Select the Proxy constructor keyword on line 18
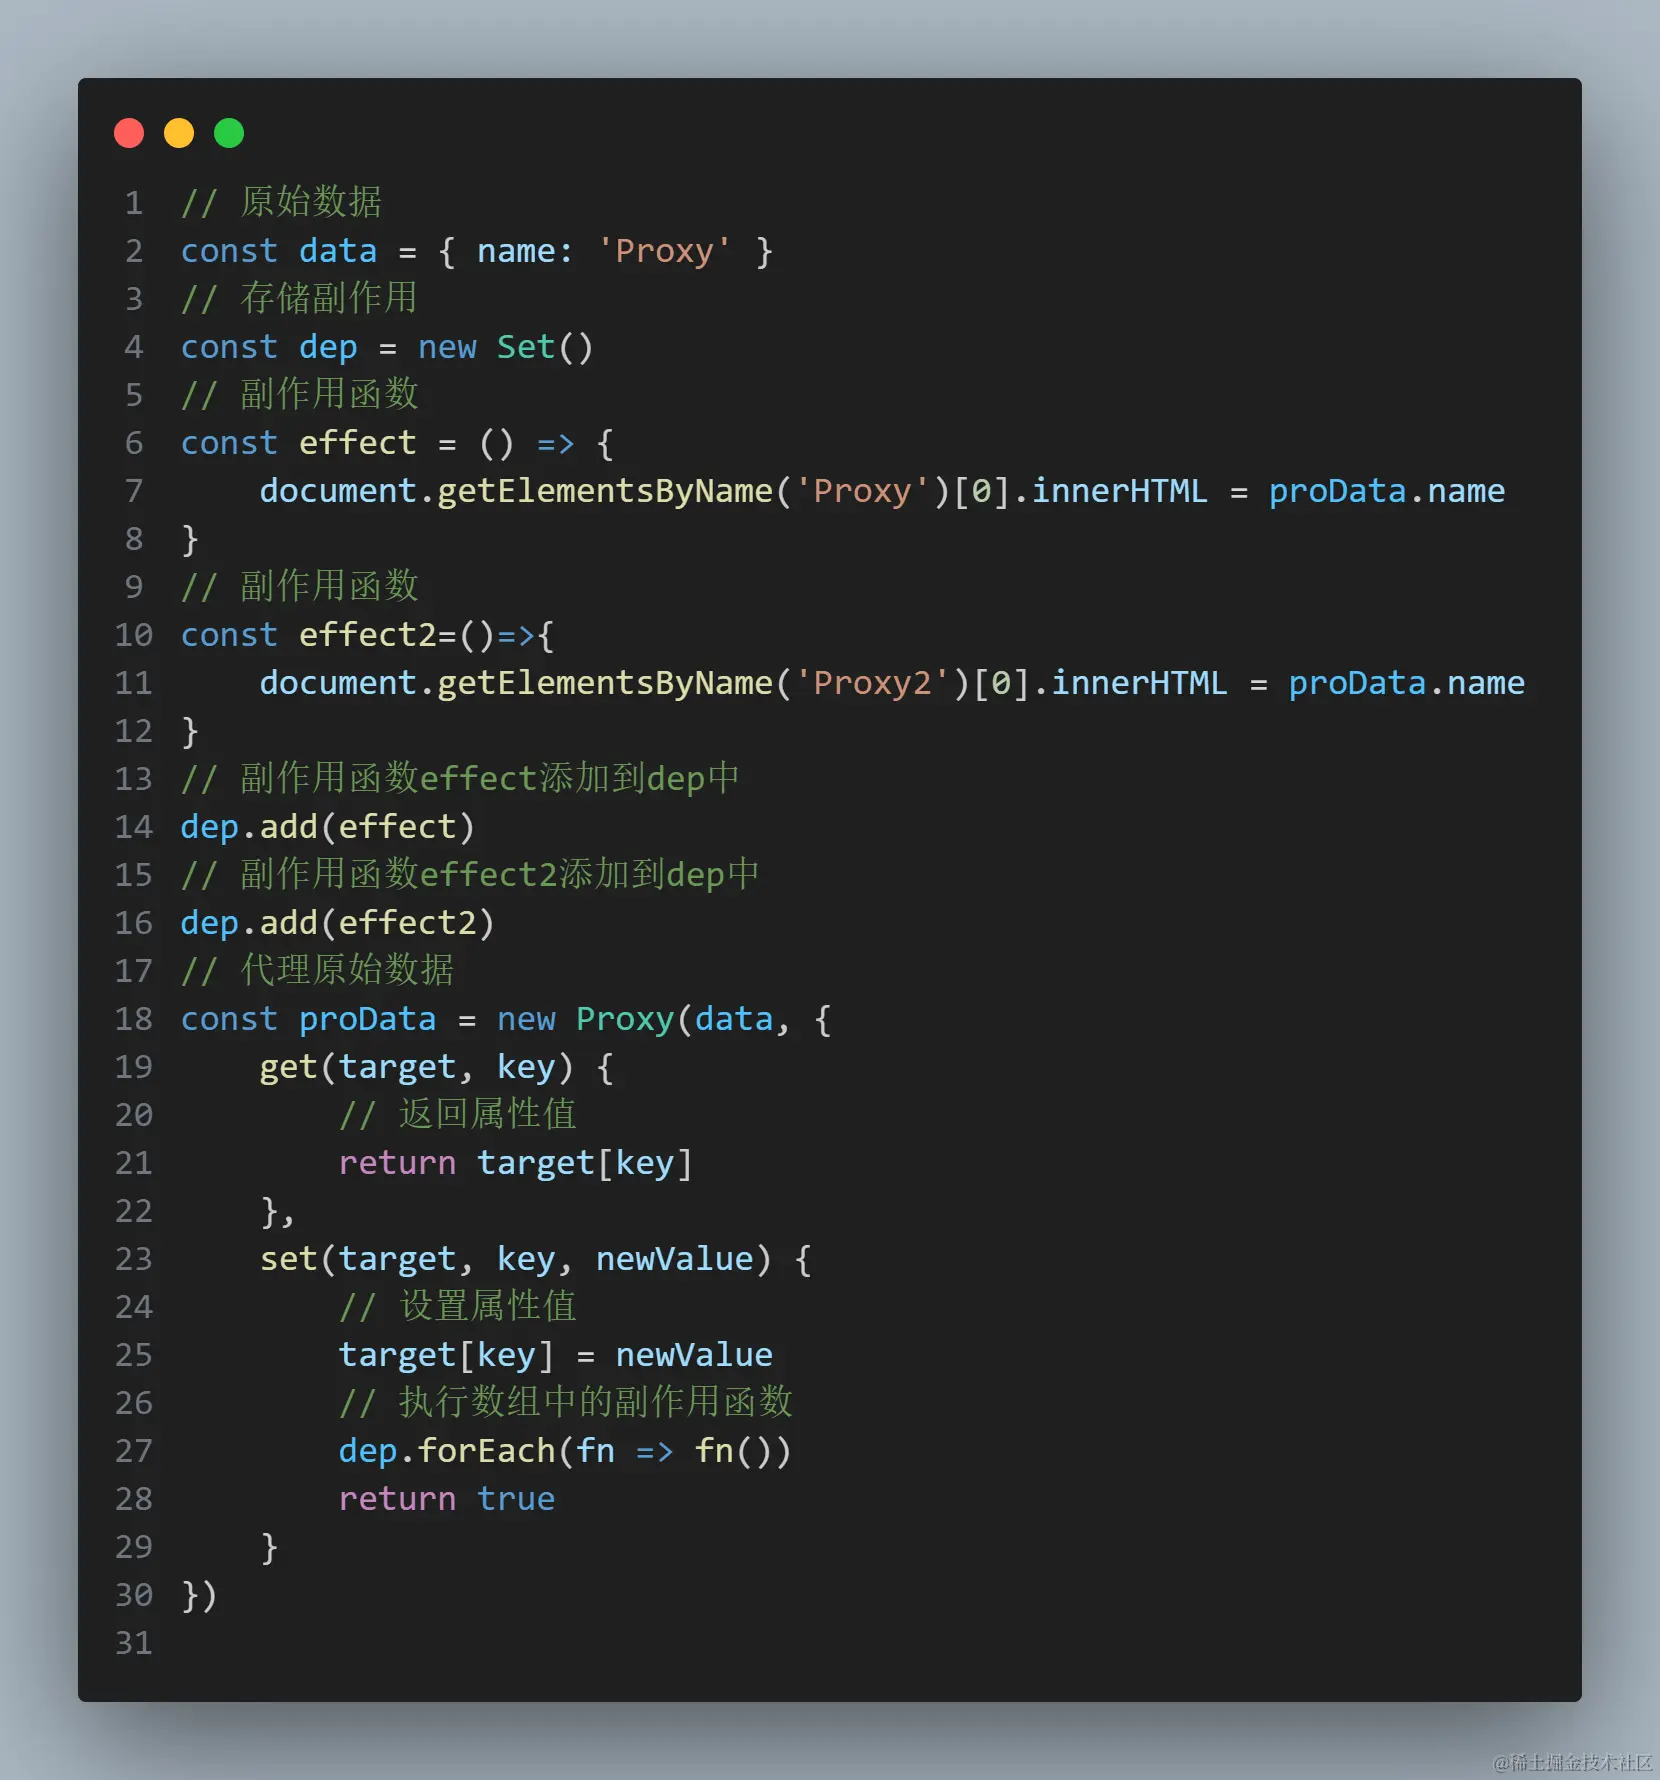Image resolution: width=1660 pixels, height=1780 pixels. tap(623, 1019)
